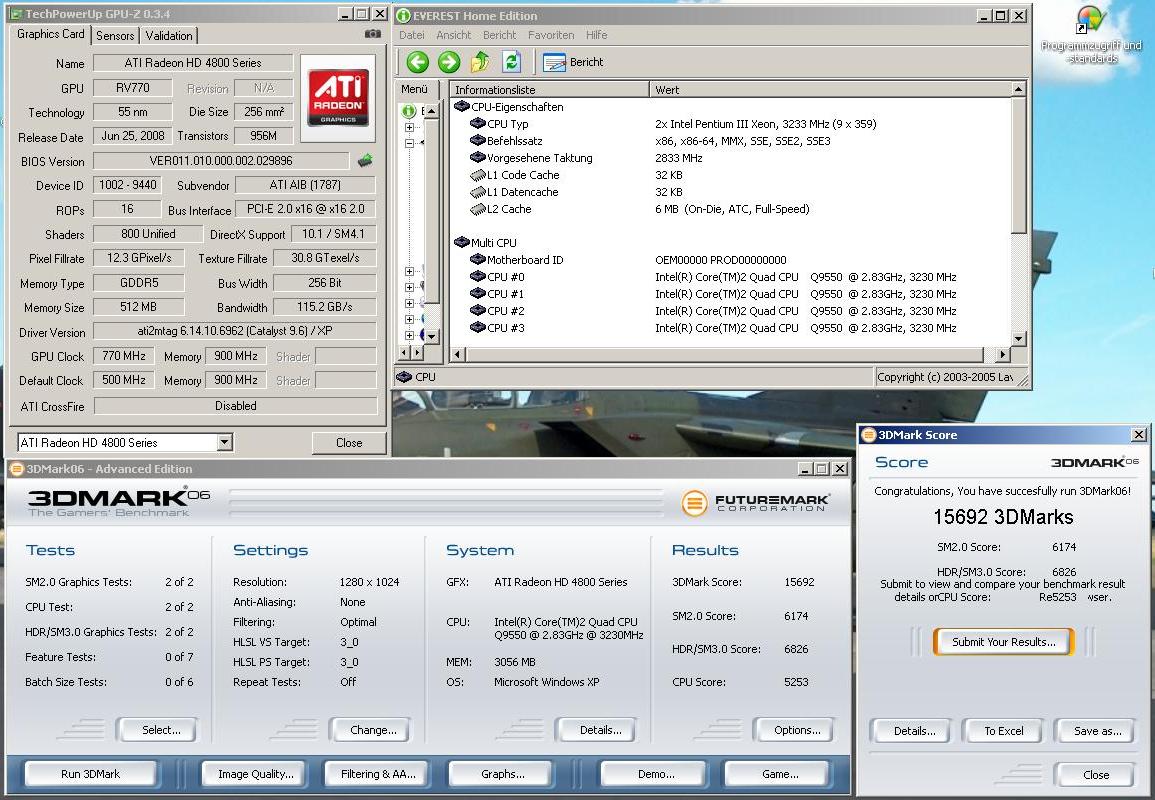Click the Motherboard ID row icon
This screenshot has width=1155, height=800.
tap(477, 259)
